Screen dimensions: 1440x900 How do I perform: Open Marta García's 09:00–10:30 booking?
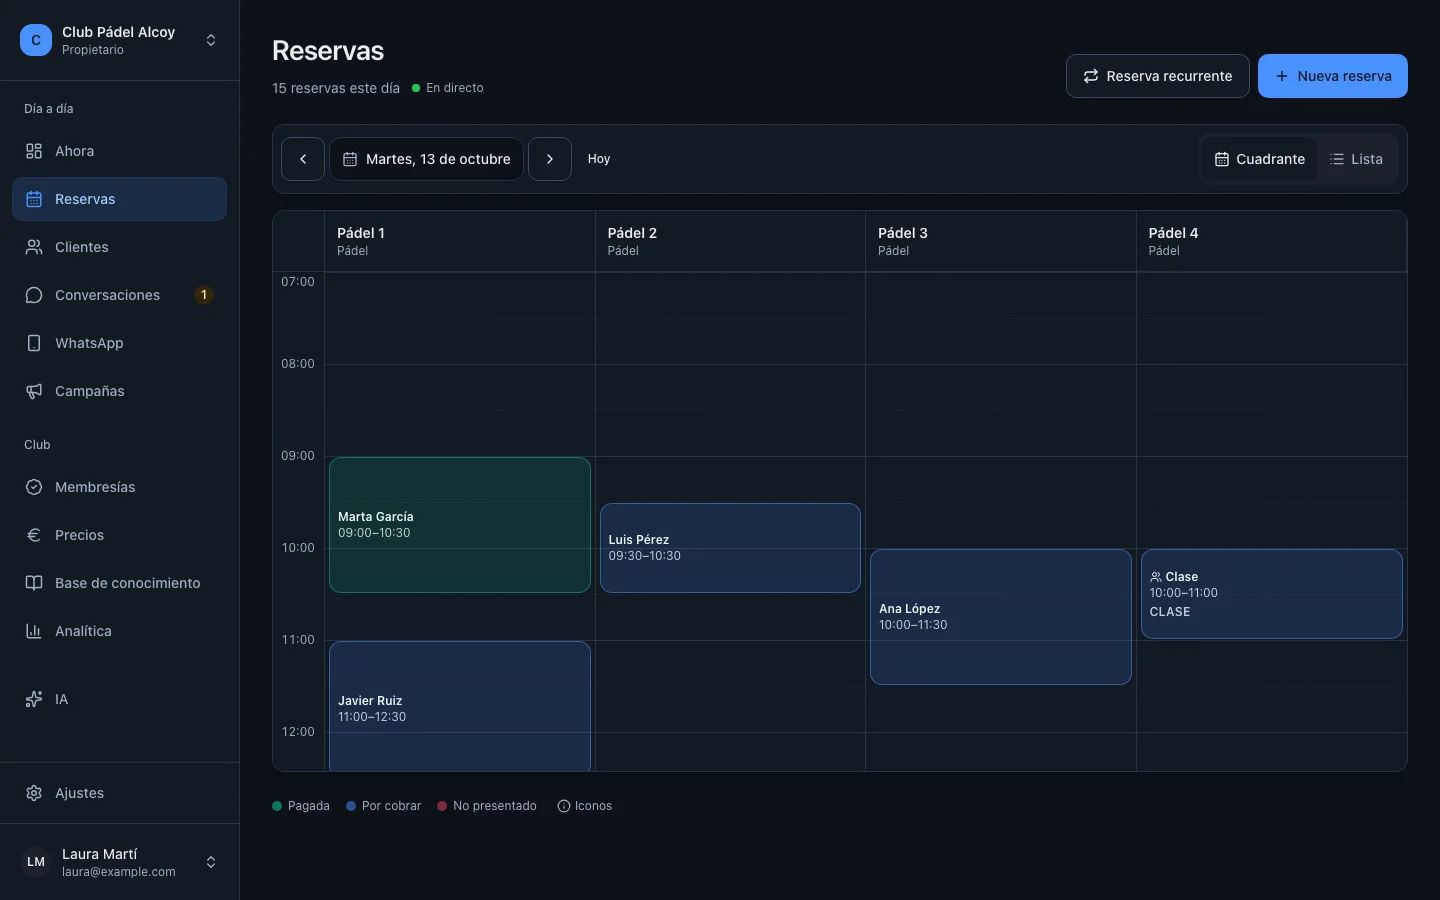click(460, 525)
